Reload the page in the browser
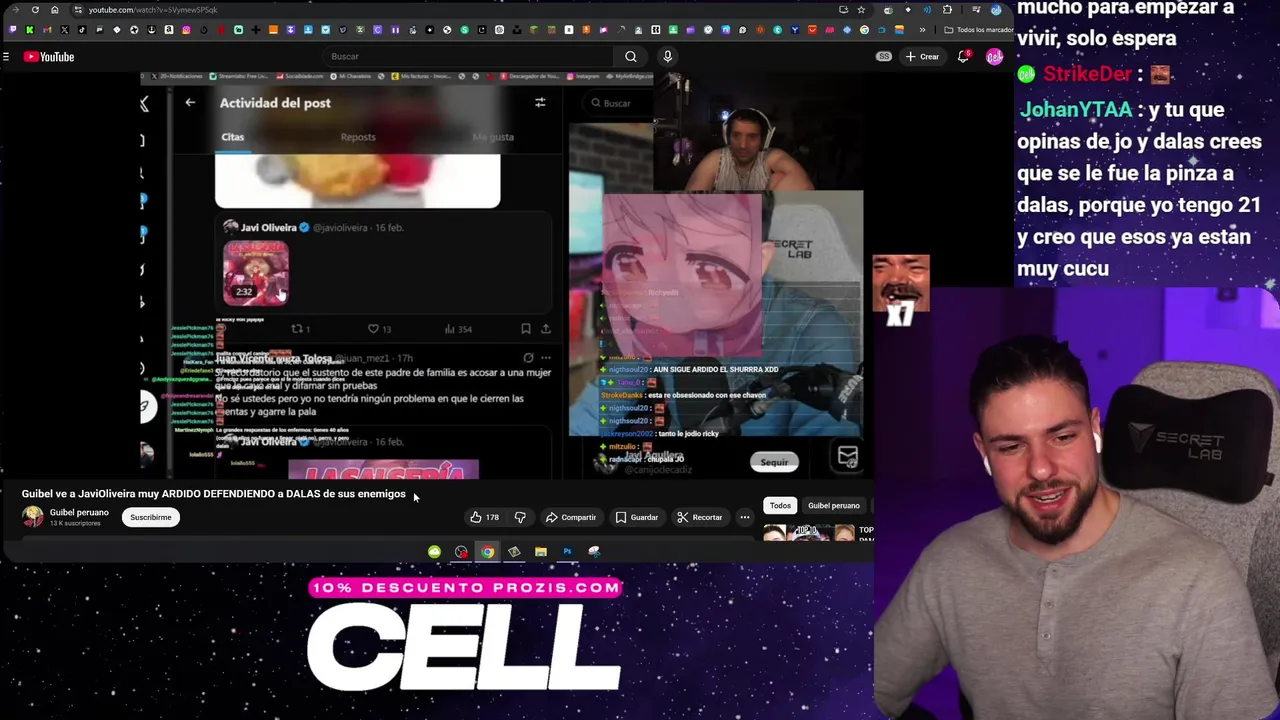The width and height of the screenshot is (1280, 720). [x=35, y=10]
